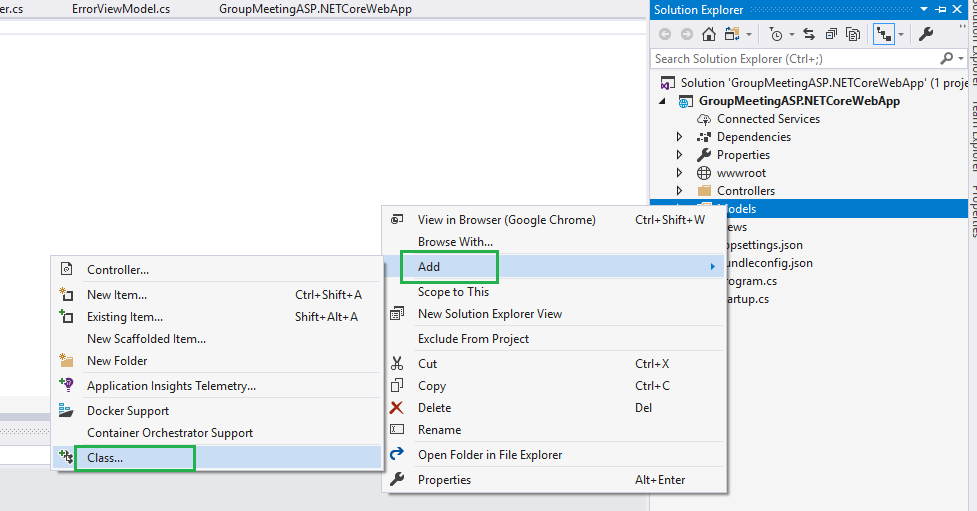
Task: Click the Properties side tab
Action: pyautogui.click(x=973, y=211)
